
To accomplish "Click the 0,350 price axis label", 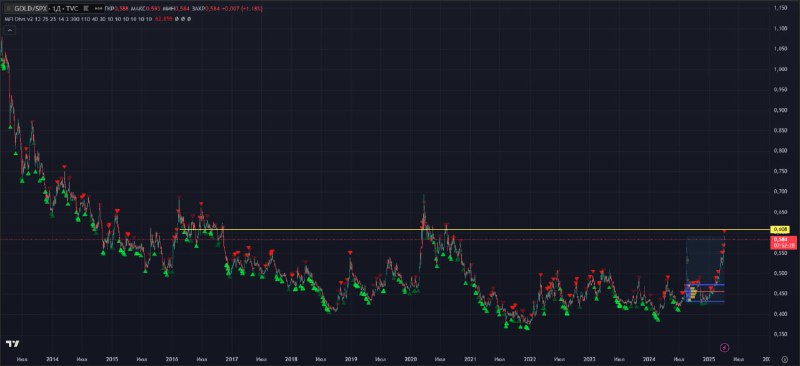I will click(x=780, y=334).
